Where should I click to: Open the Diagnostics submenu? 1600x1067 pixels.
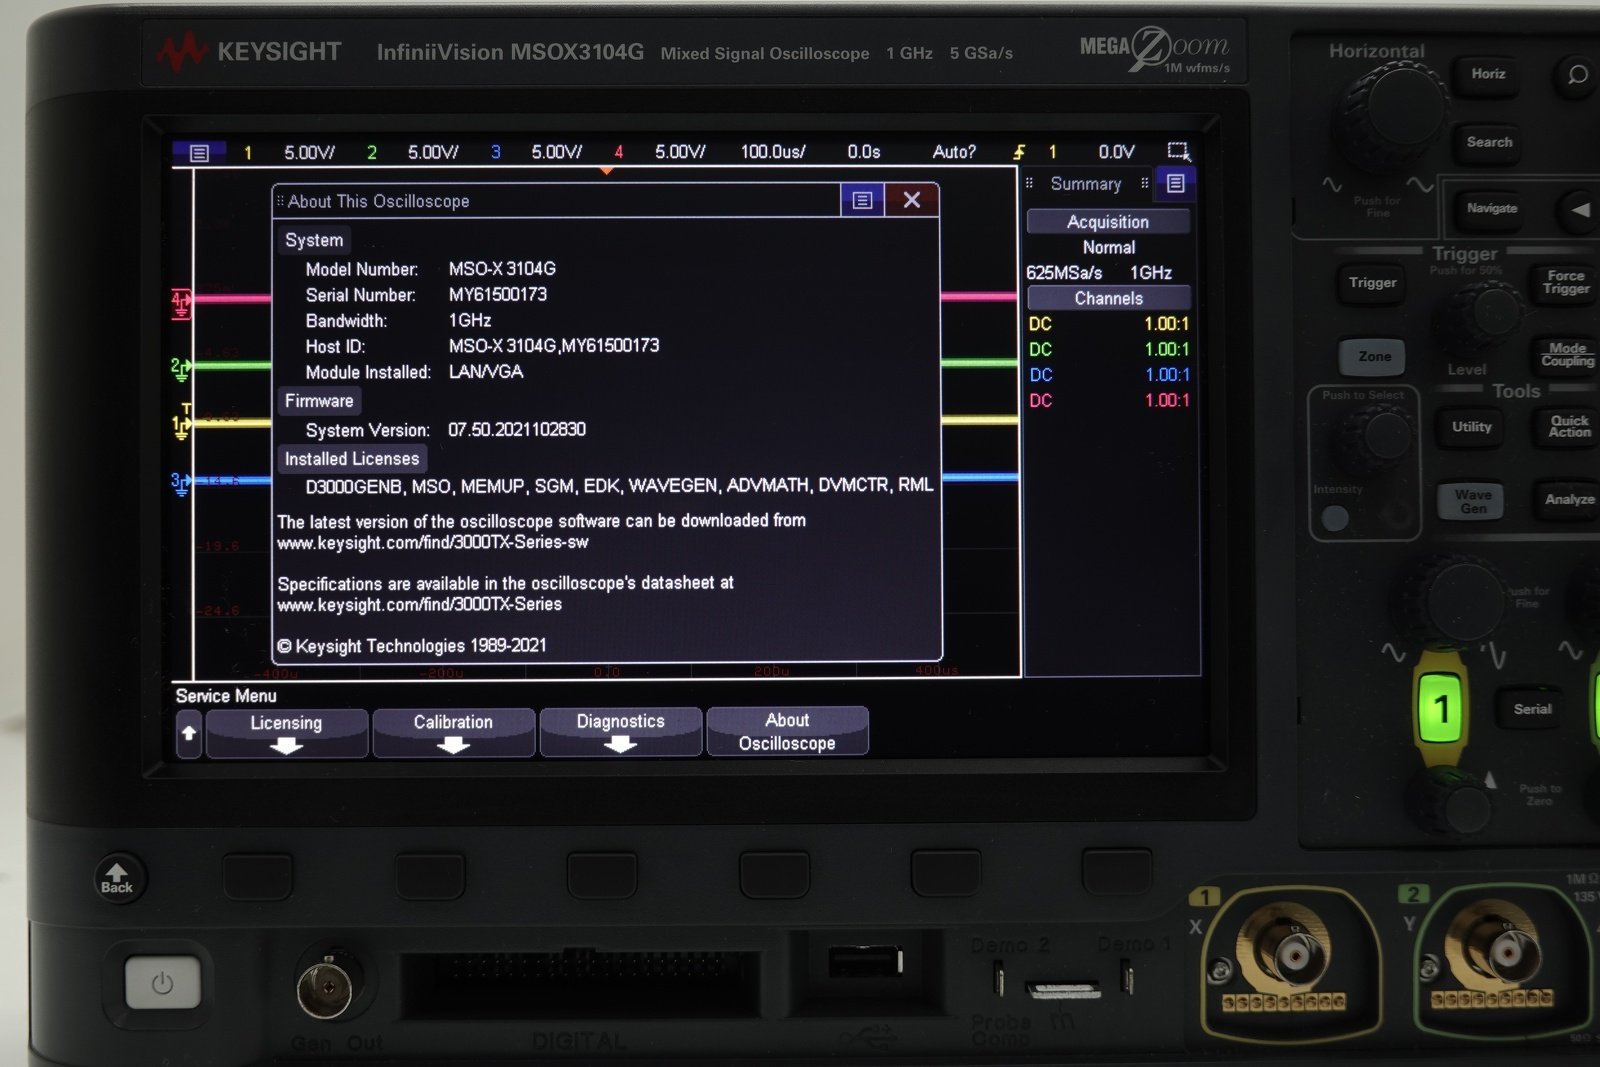click(620, 732)
